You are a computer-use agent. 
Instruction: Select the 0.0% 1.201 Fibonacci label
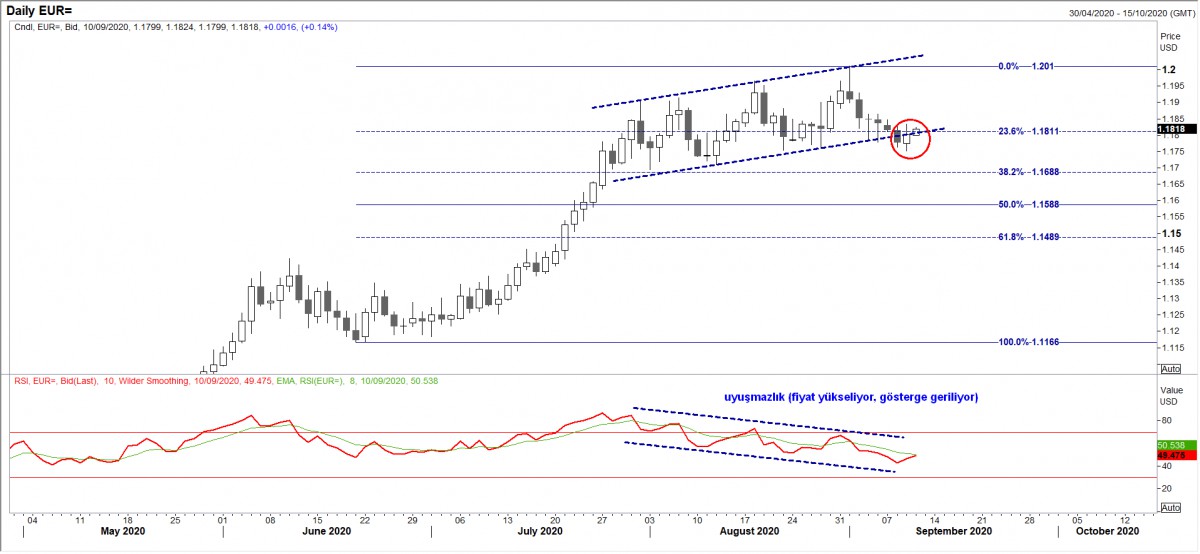point(1026,66)
